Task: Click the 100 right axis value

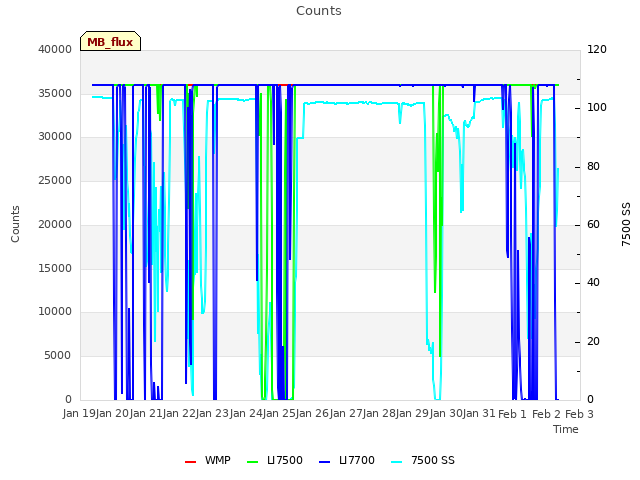Action: 597,108
